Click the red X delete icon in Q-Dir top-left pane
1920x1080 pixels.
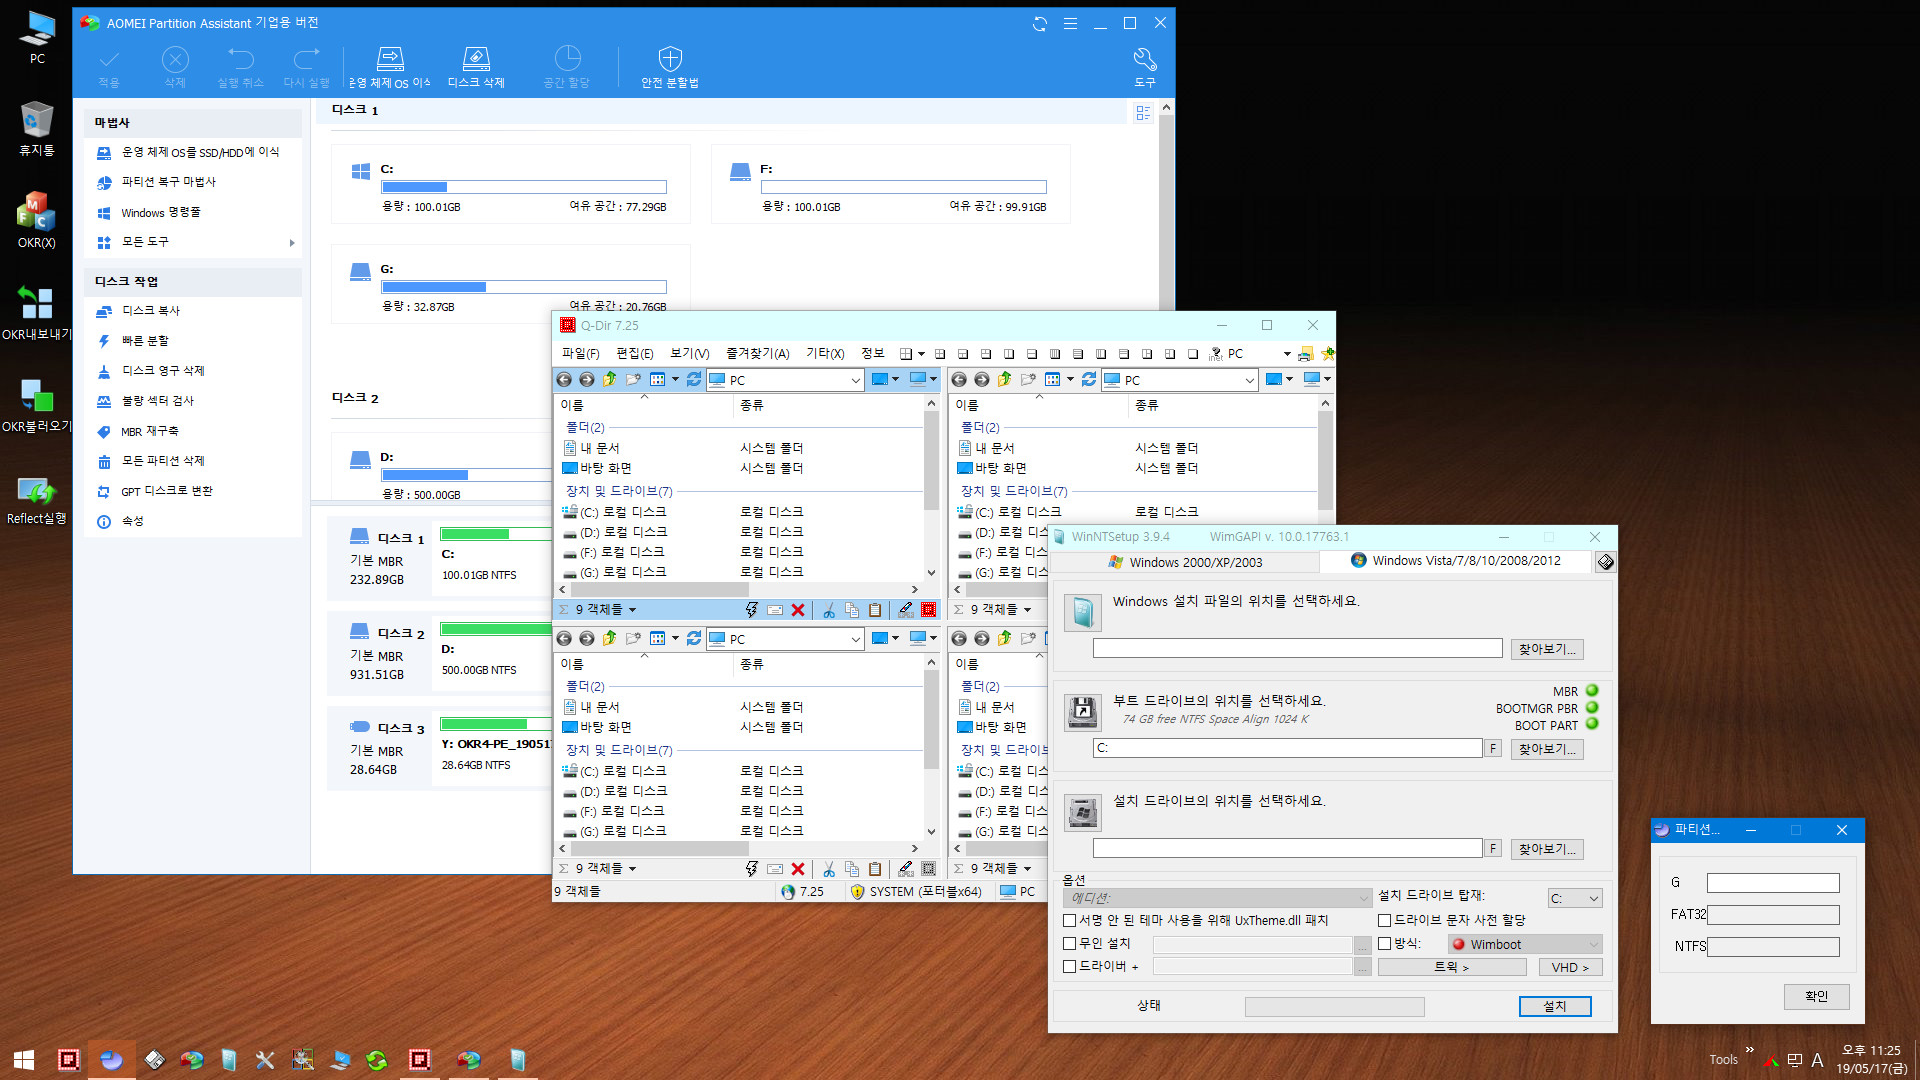click(798, 610)
